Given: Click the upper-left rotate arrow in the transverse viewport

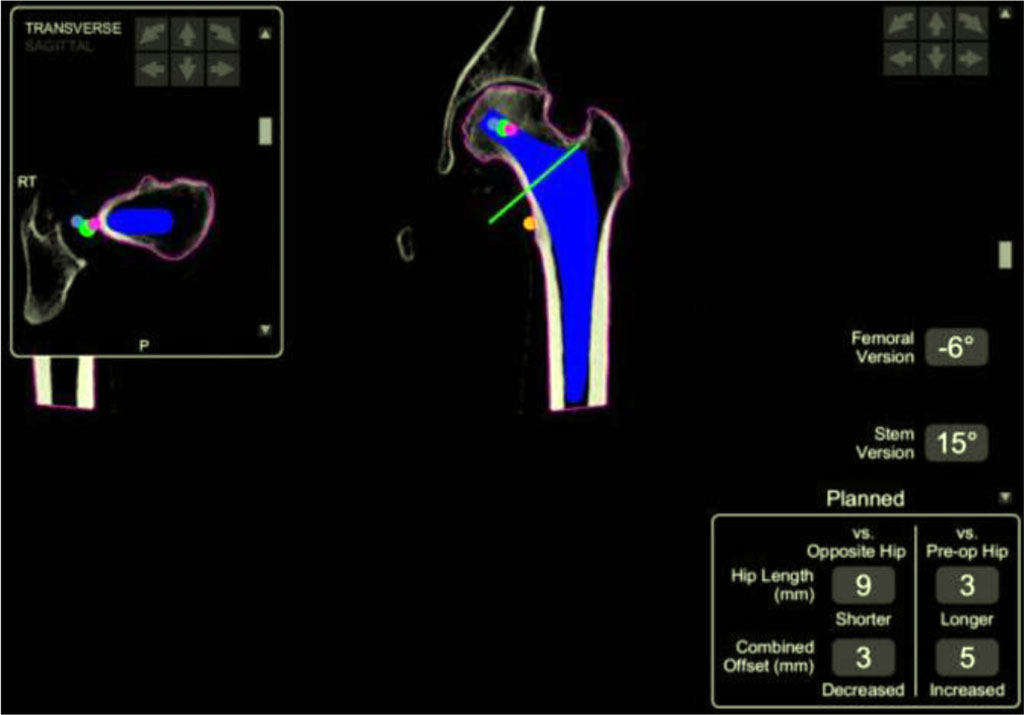Looking at the screenshot, I should (150, 32).
